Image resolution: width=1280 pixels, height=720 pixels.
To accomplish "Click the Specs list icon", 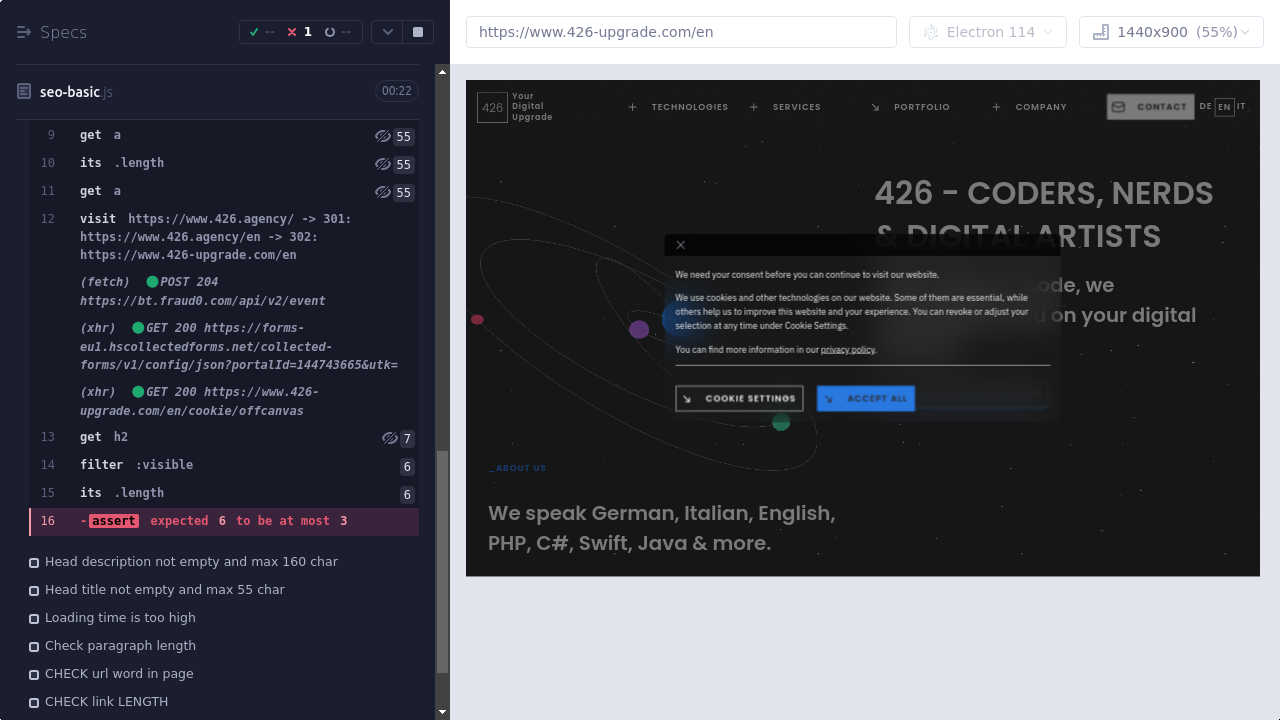I will pyautogui.click(x=24, y=32).
